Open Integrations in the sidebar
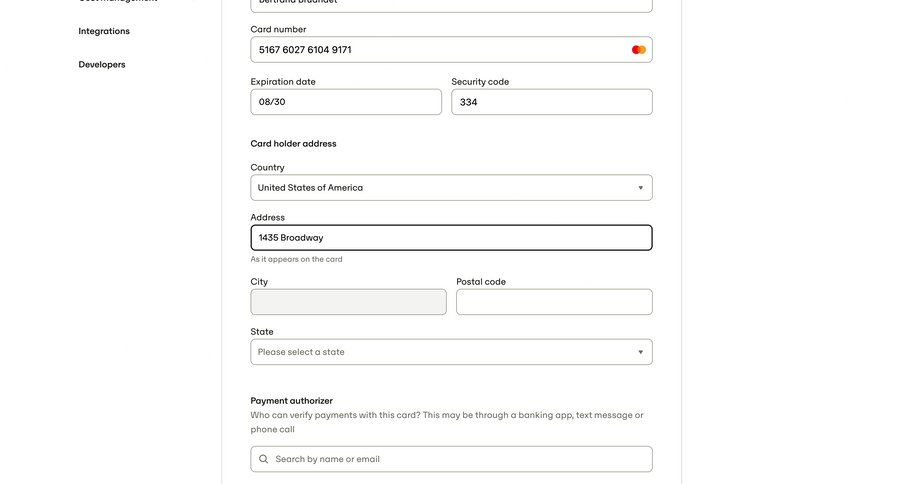 coord(104,31)
